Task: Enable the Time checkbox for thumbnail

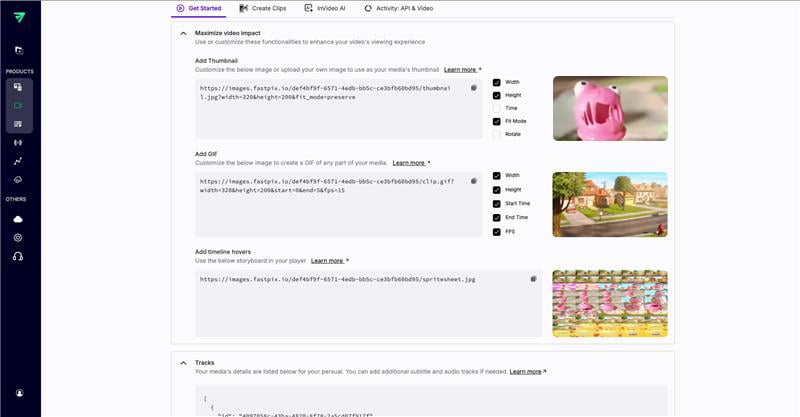Action: [496, 108]
